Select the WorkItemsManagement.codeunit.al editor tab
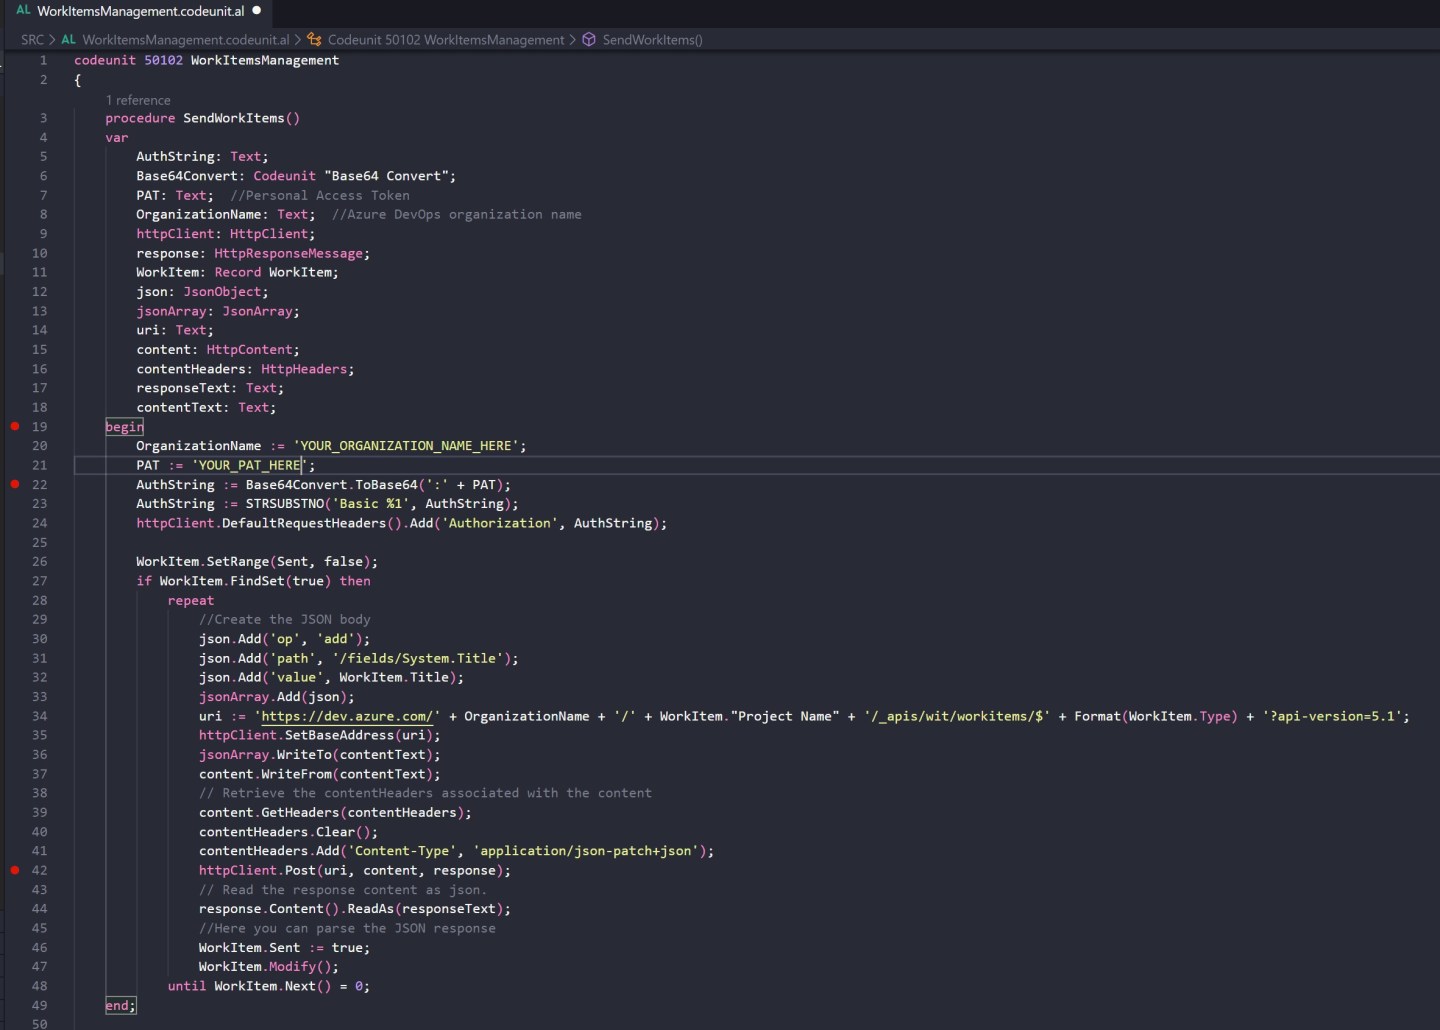Viewport: 1440px width, 1030px height. [x=138, y=11]
